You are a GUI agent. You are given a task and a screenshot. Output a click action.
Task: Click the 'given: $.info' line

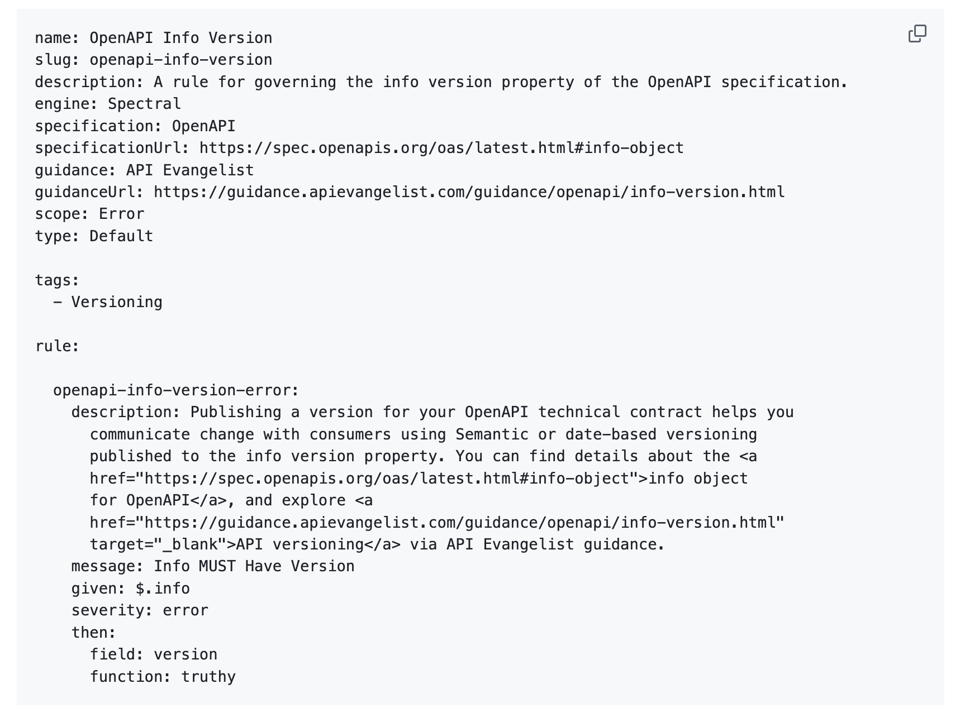[130, 588]
